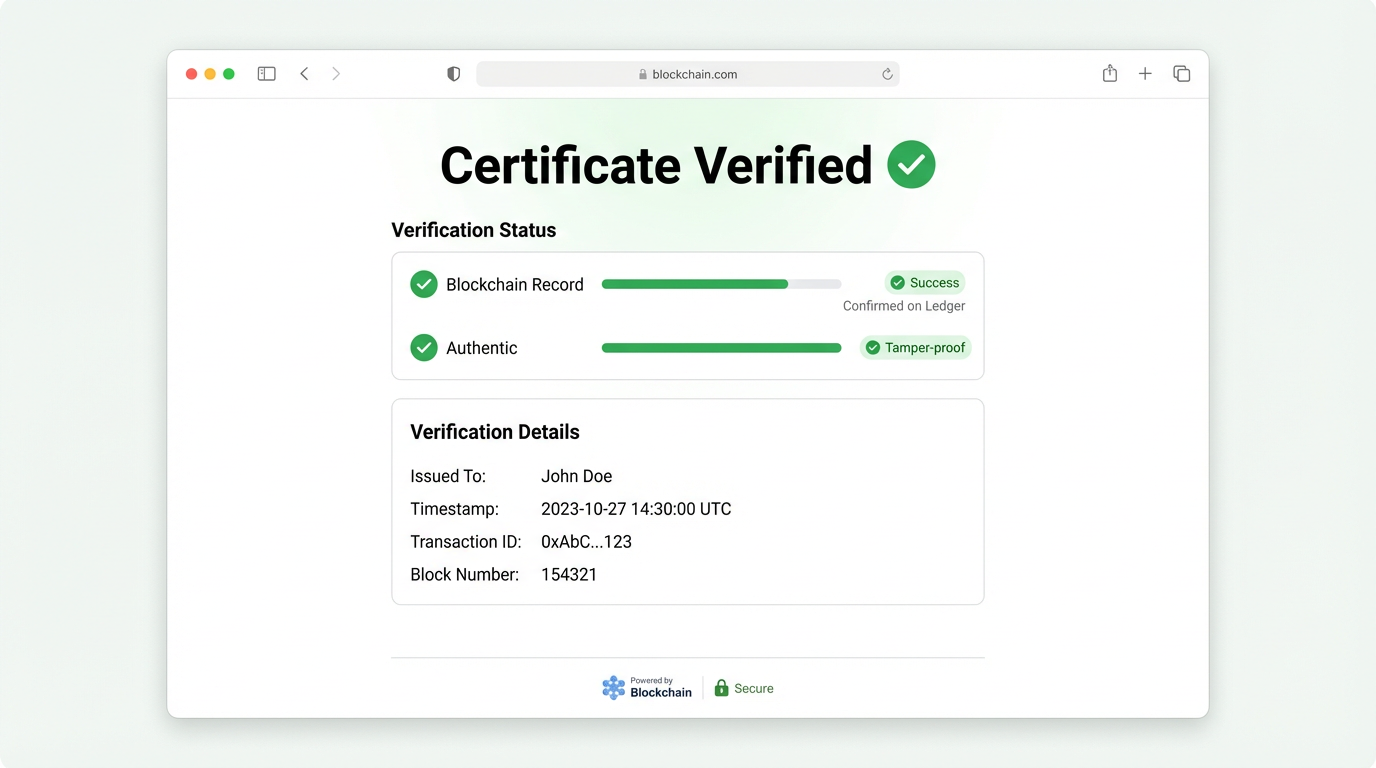This screenshot has height=768, width=1376.
Task: Expand the Verification Status section
Action: (473, 230)
